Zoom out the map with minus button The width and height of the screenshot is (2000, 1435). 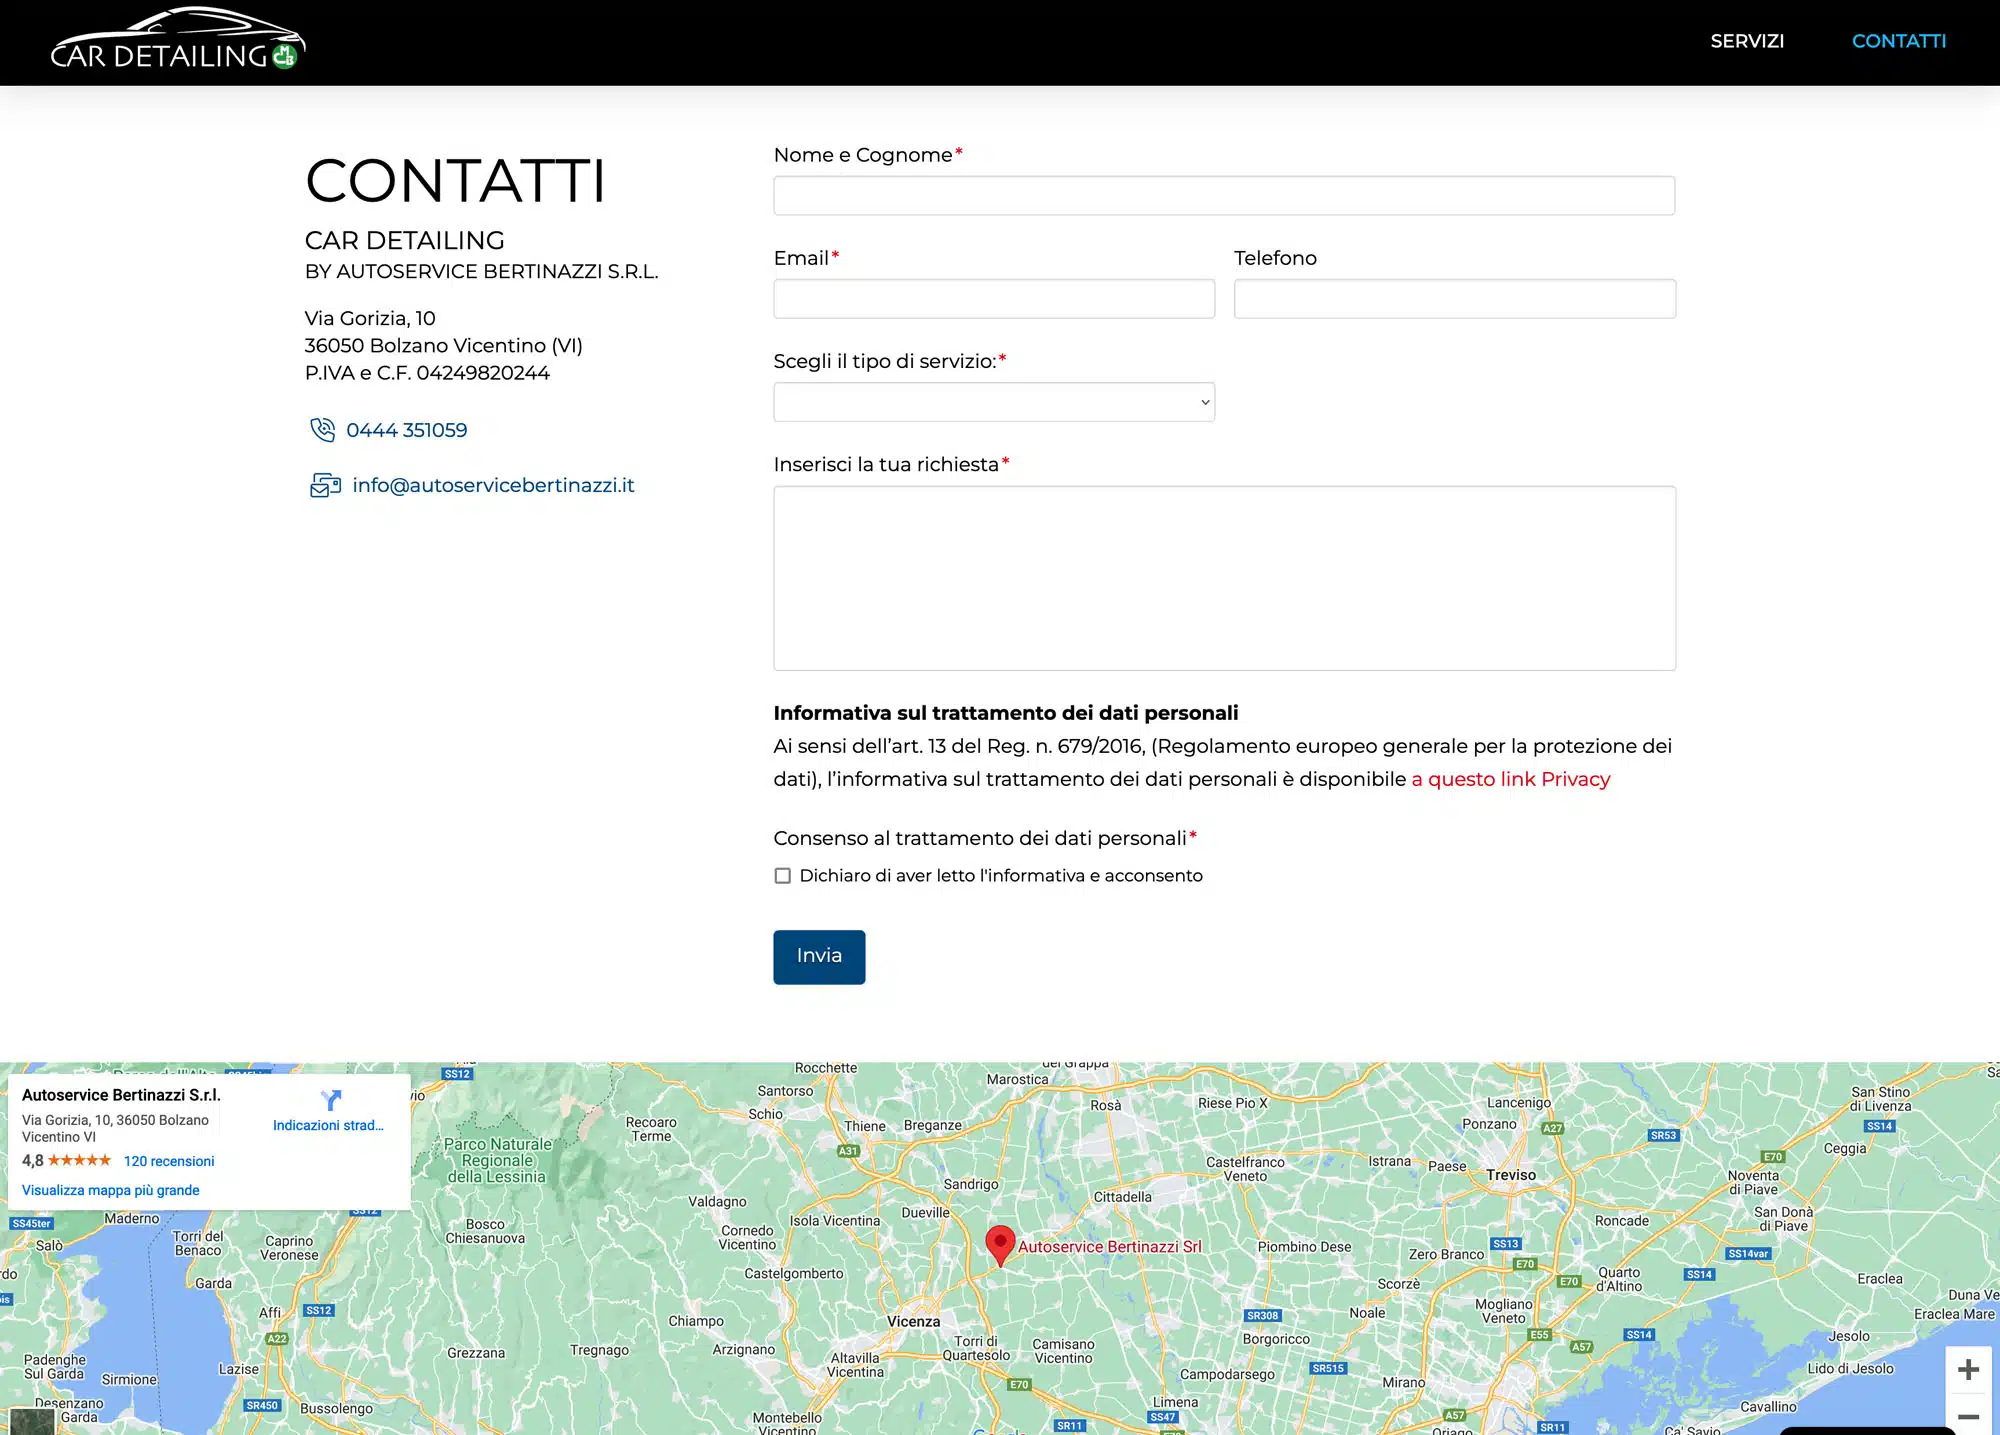pyautogui.click(x=1968, y=1416)
